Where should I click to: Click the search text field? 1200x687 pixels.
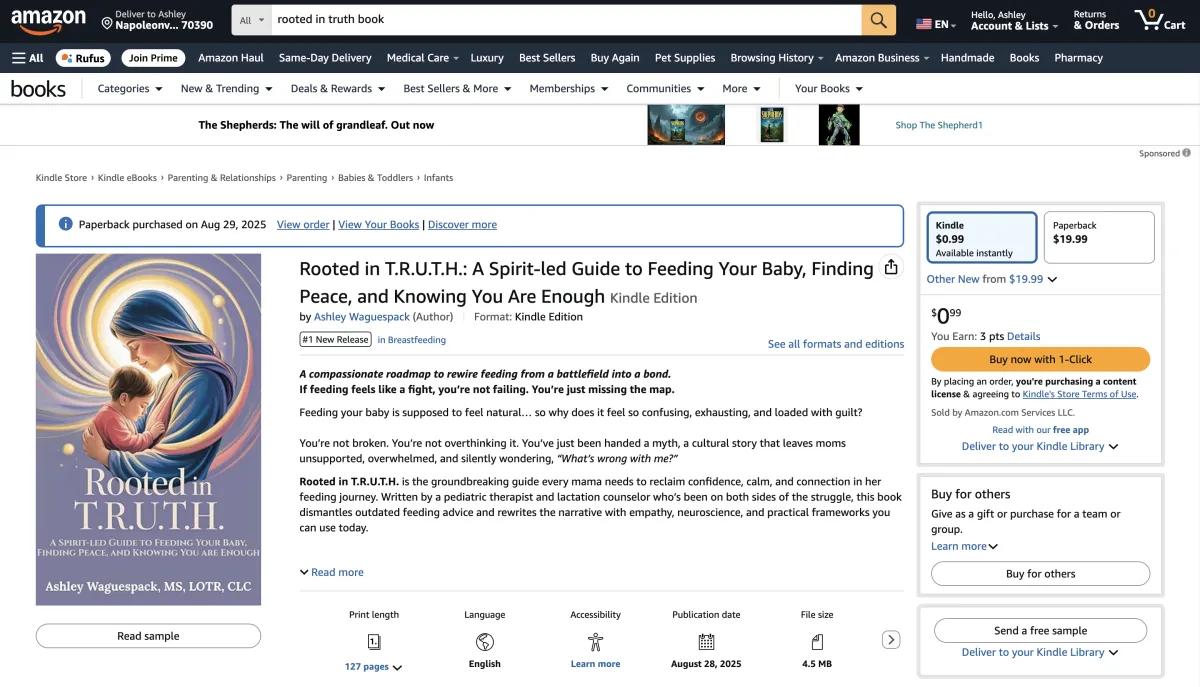(x=567, y=20)
